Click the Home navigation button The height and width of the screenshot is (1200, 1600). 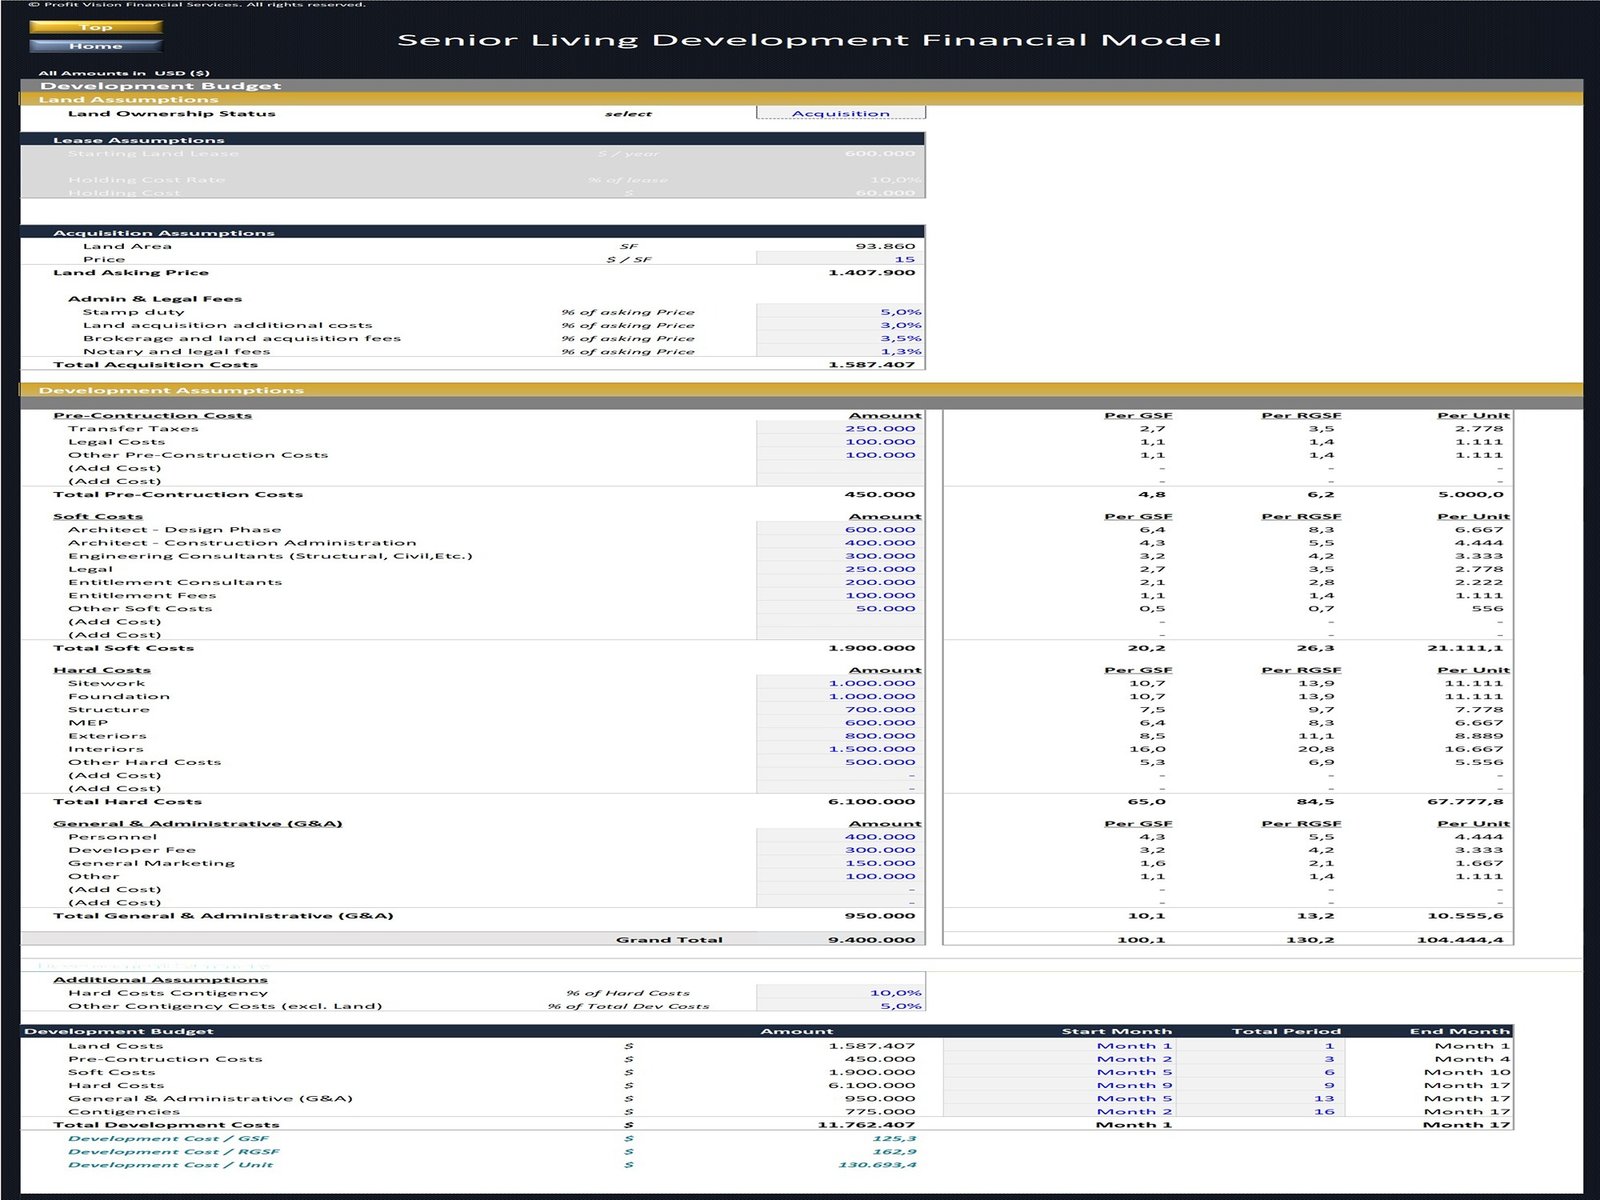[95, 46]
